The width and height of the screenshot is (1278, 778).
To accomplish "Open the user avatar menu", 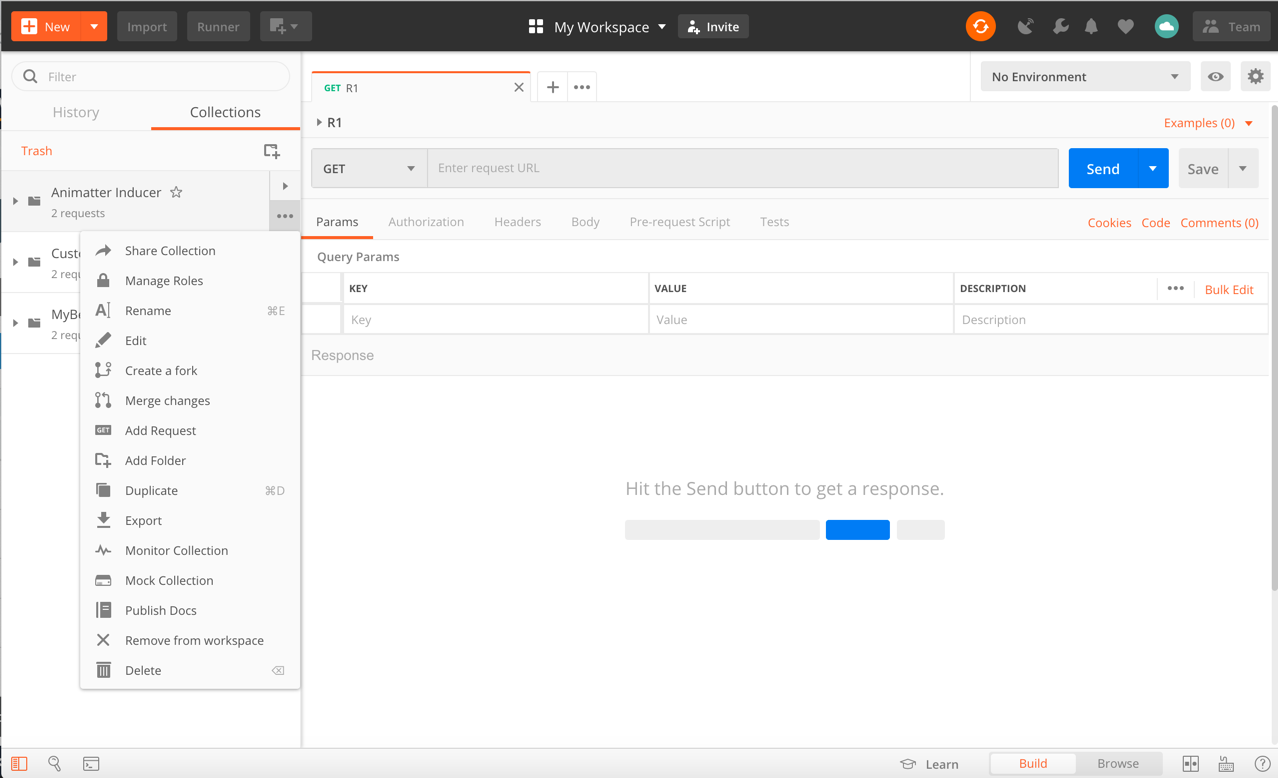I will tap(1166, 27).
